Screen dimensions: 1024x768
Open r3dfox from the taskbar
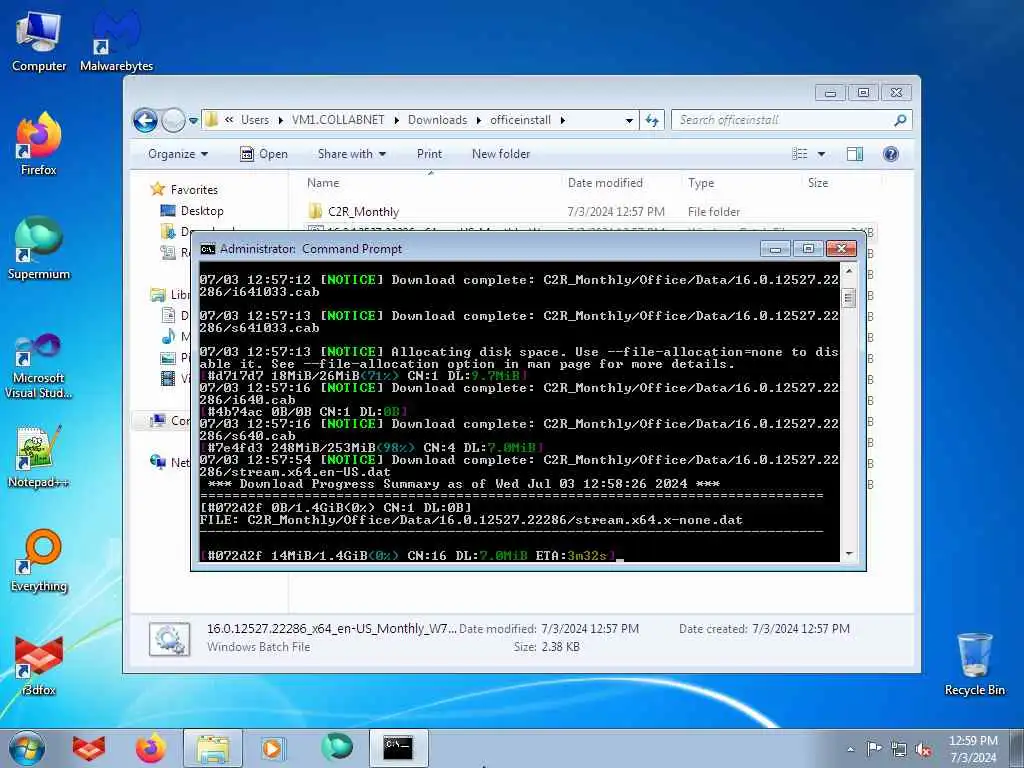click(x=89, y=748)
